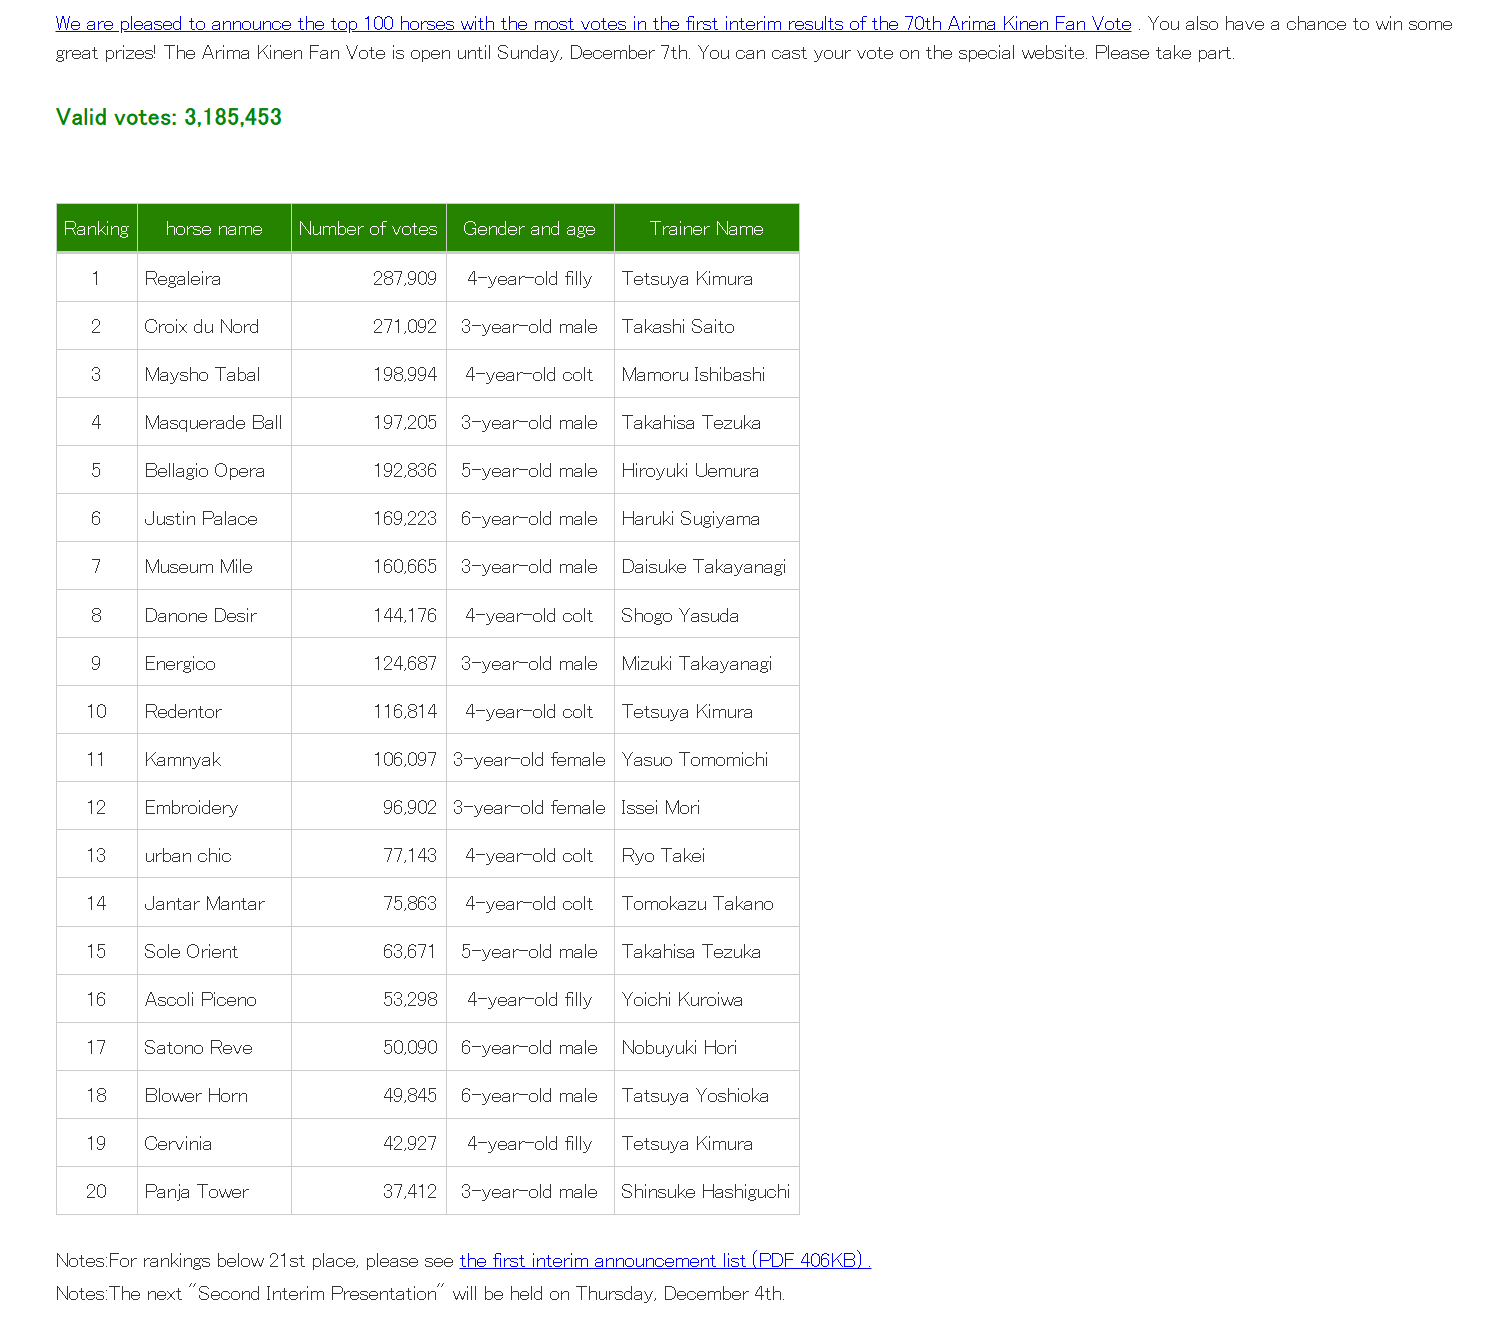Select horse name Cervinia
This screenshot has height=1318, width=1501.
click(x=178, y=1143)
